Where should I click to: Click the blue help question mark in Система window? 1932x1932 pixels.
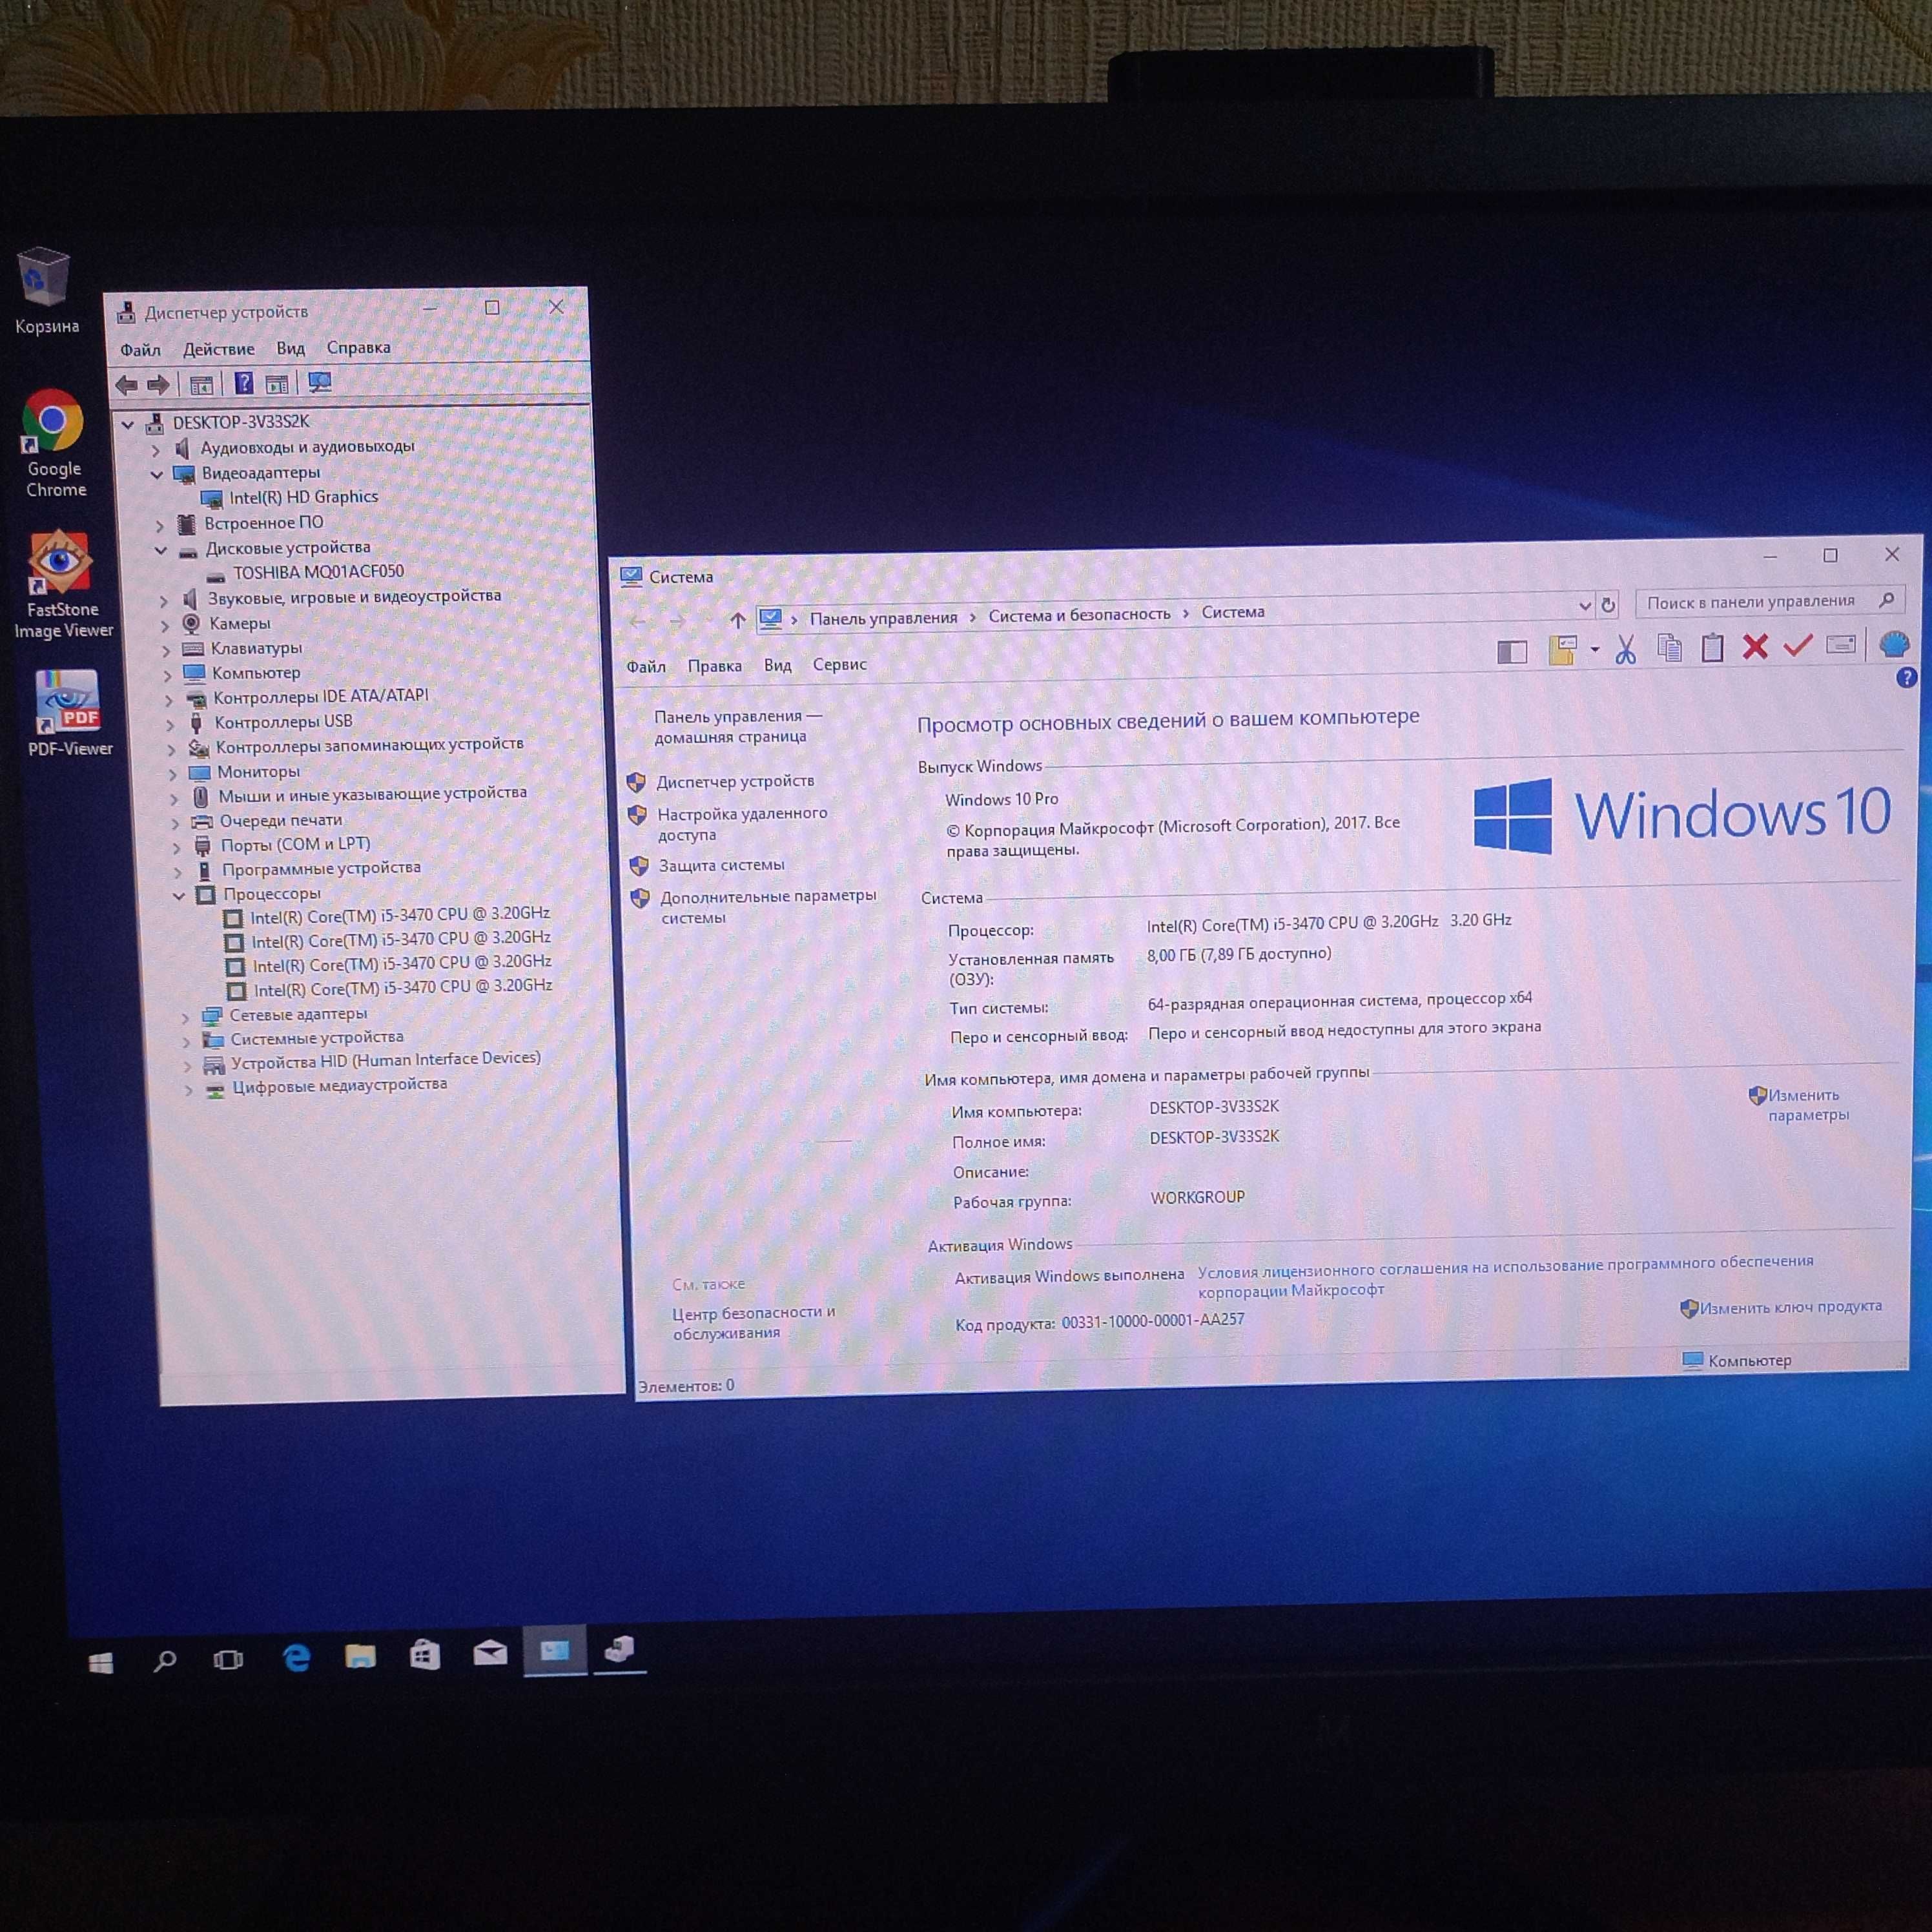click(x=1907, y=678)
